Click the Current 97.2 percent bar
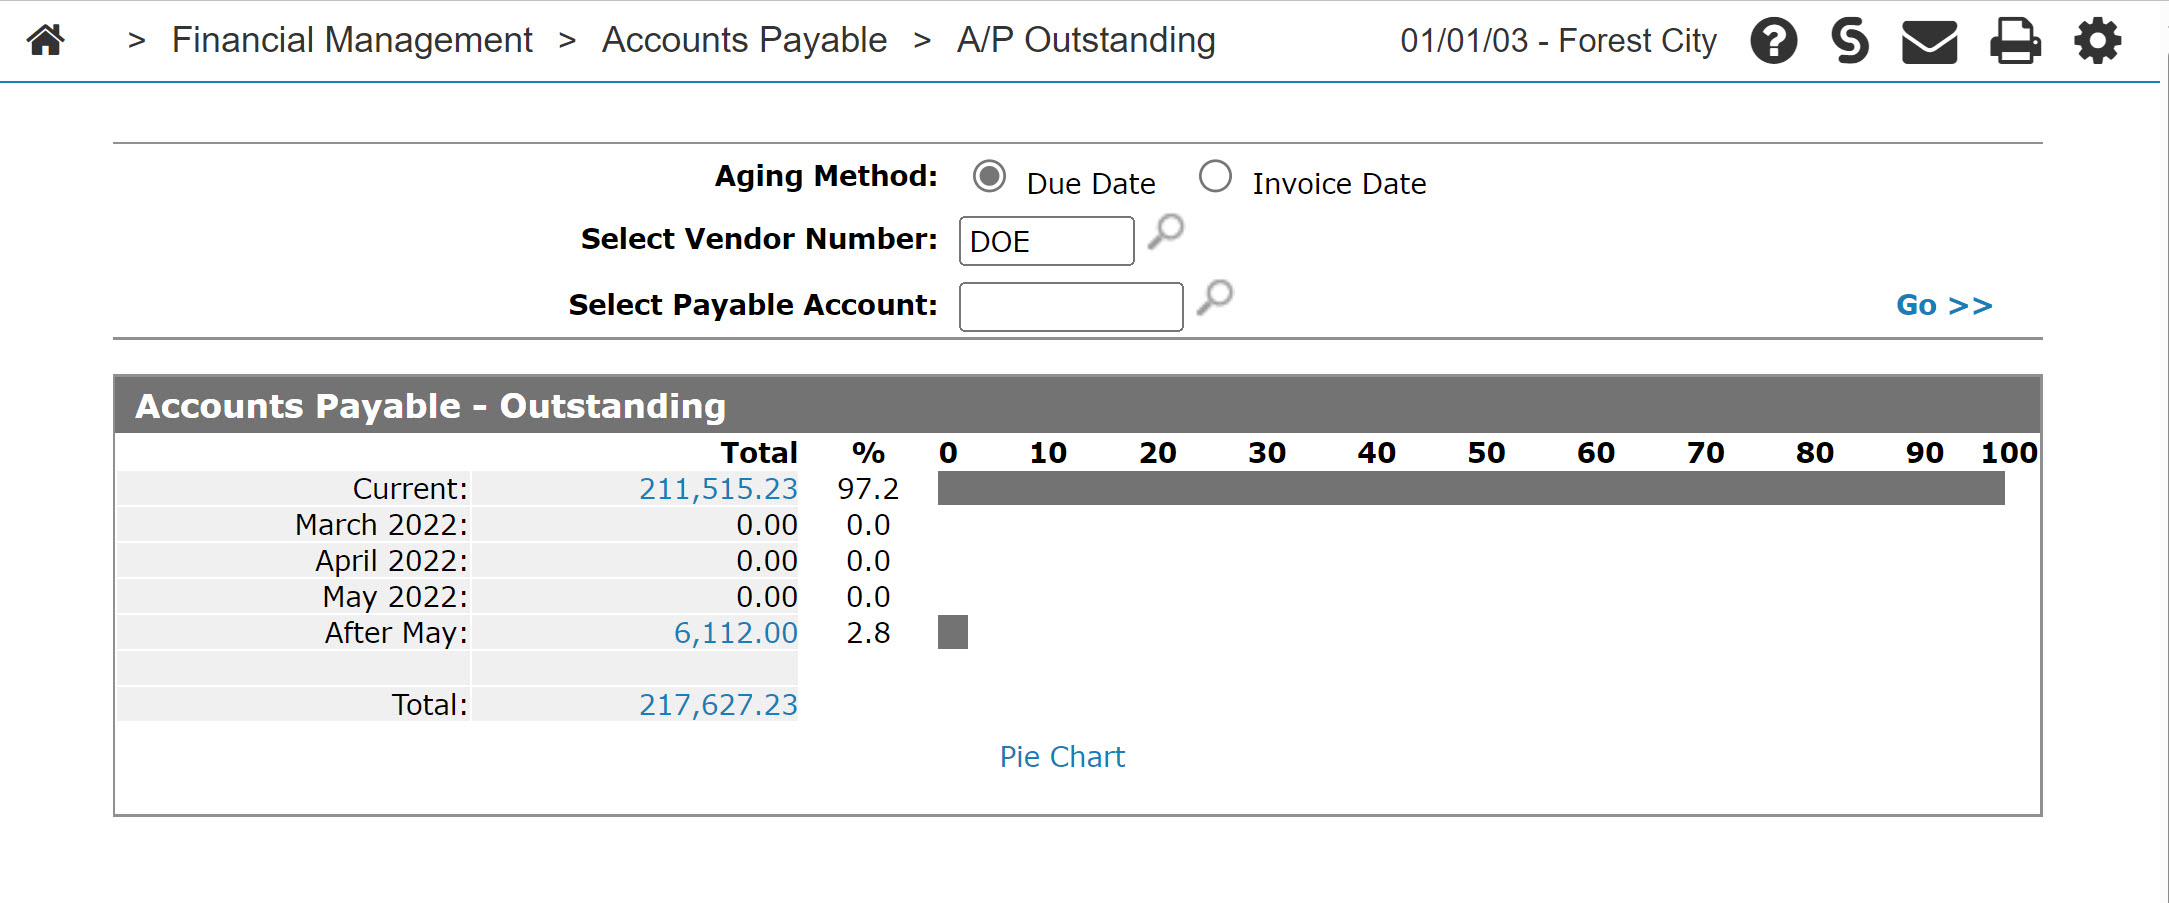 [1471, 489]
